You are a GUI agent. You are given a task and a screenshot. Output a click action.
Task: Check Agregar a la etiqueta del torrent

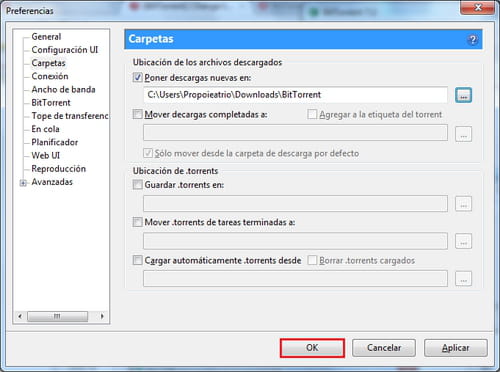tap(312, 114)
